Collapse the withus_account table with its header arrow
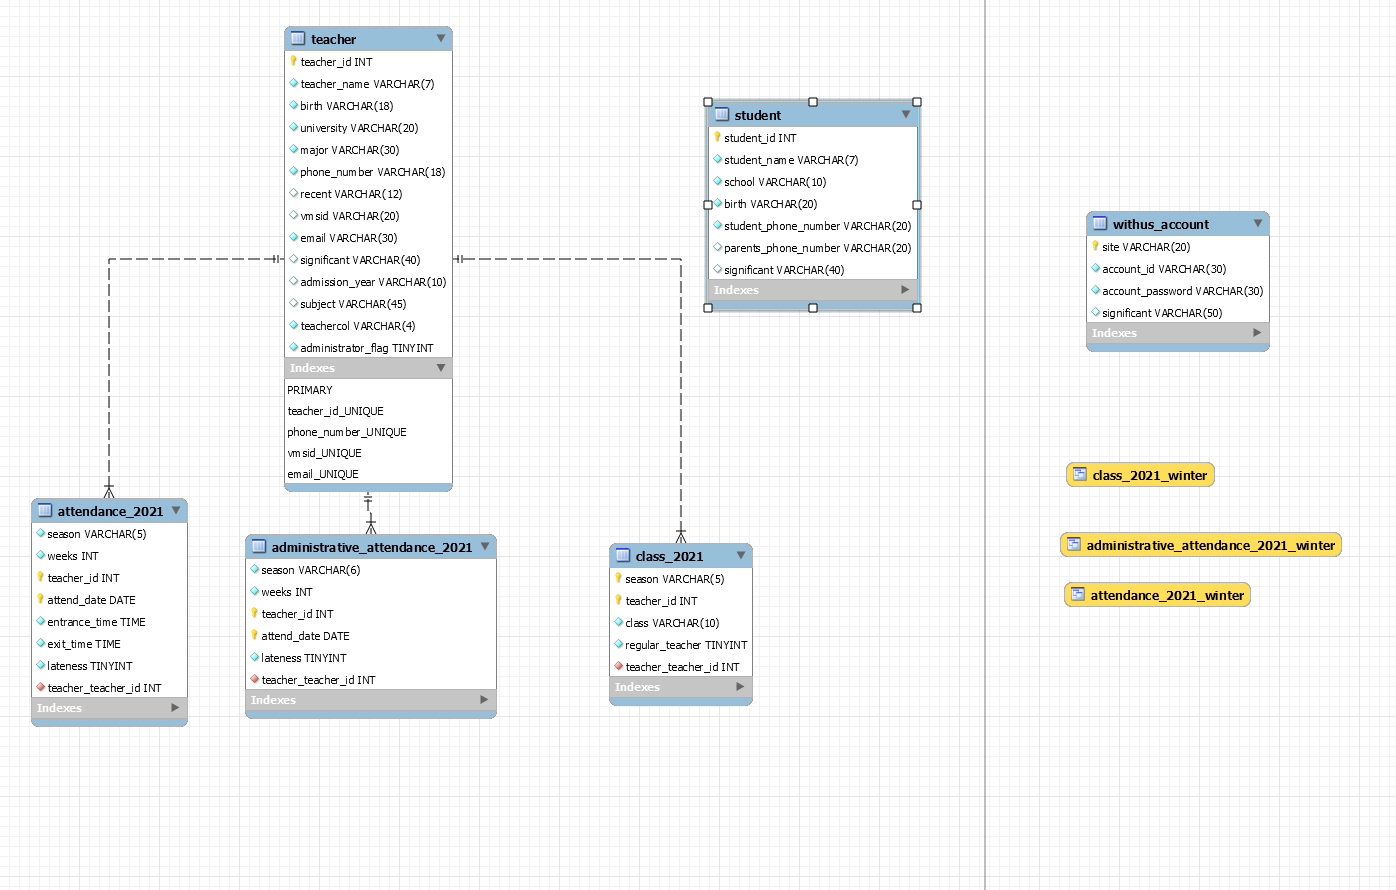Screen dimensions: 1396x890 tap(1258, 224)
